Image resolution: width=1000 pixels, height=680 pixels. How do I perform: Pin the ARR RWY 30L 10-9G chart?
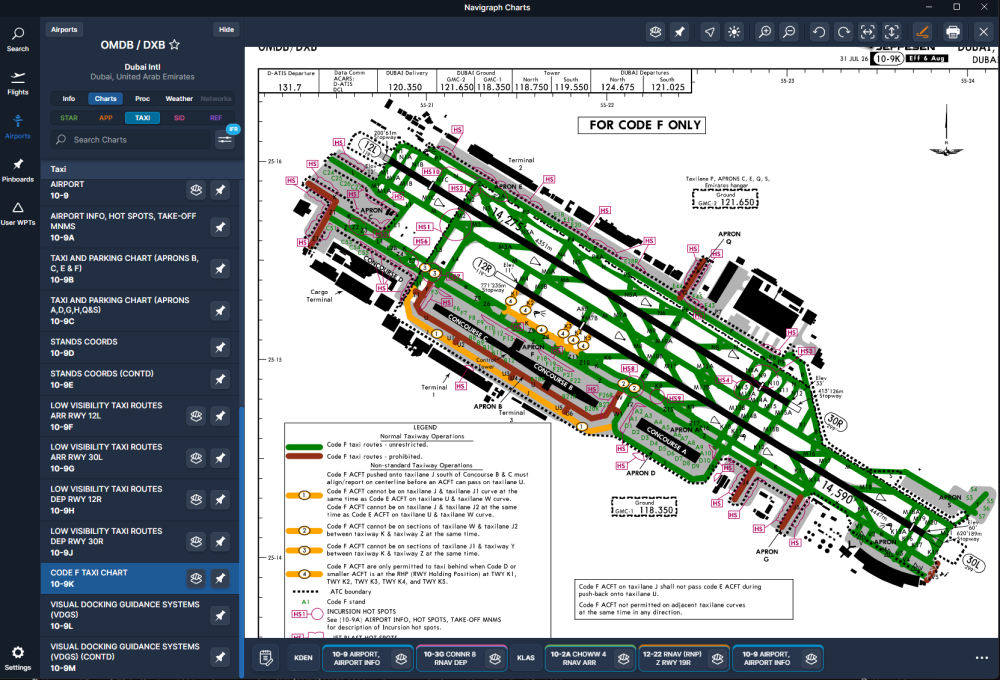pos(220,458)
